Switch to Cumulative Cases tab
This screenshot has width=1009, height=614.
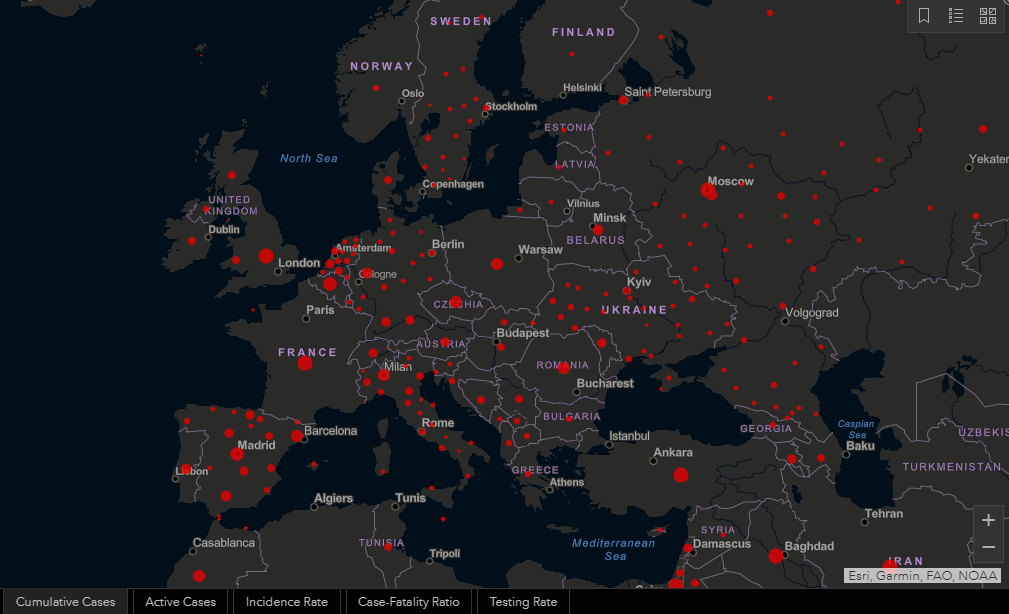tap(65, 602)
